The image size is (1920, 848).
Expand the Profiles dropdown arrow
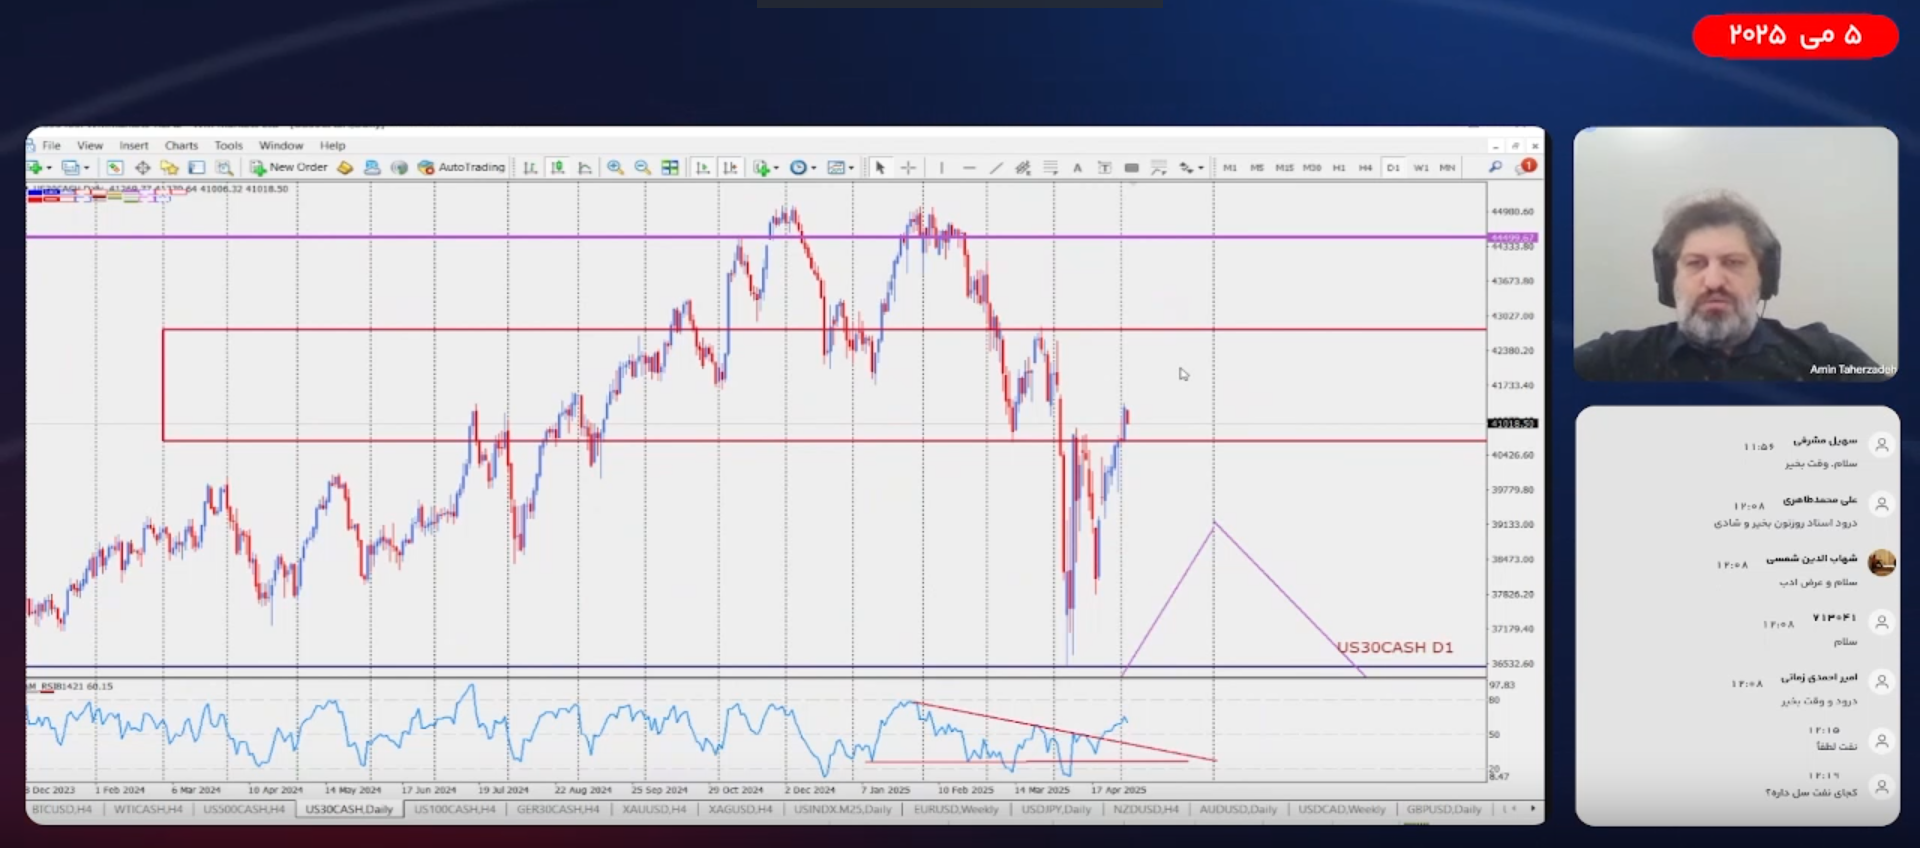pyautogui.click(x=86, y=168)
